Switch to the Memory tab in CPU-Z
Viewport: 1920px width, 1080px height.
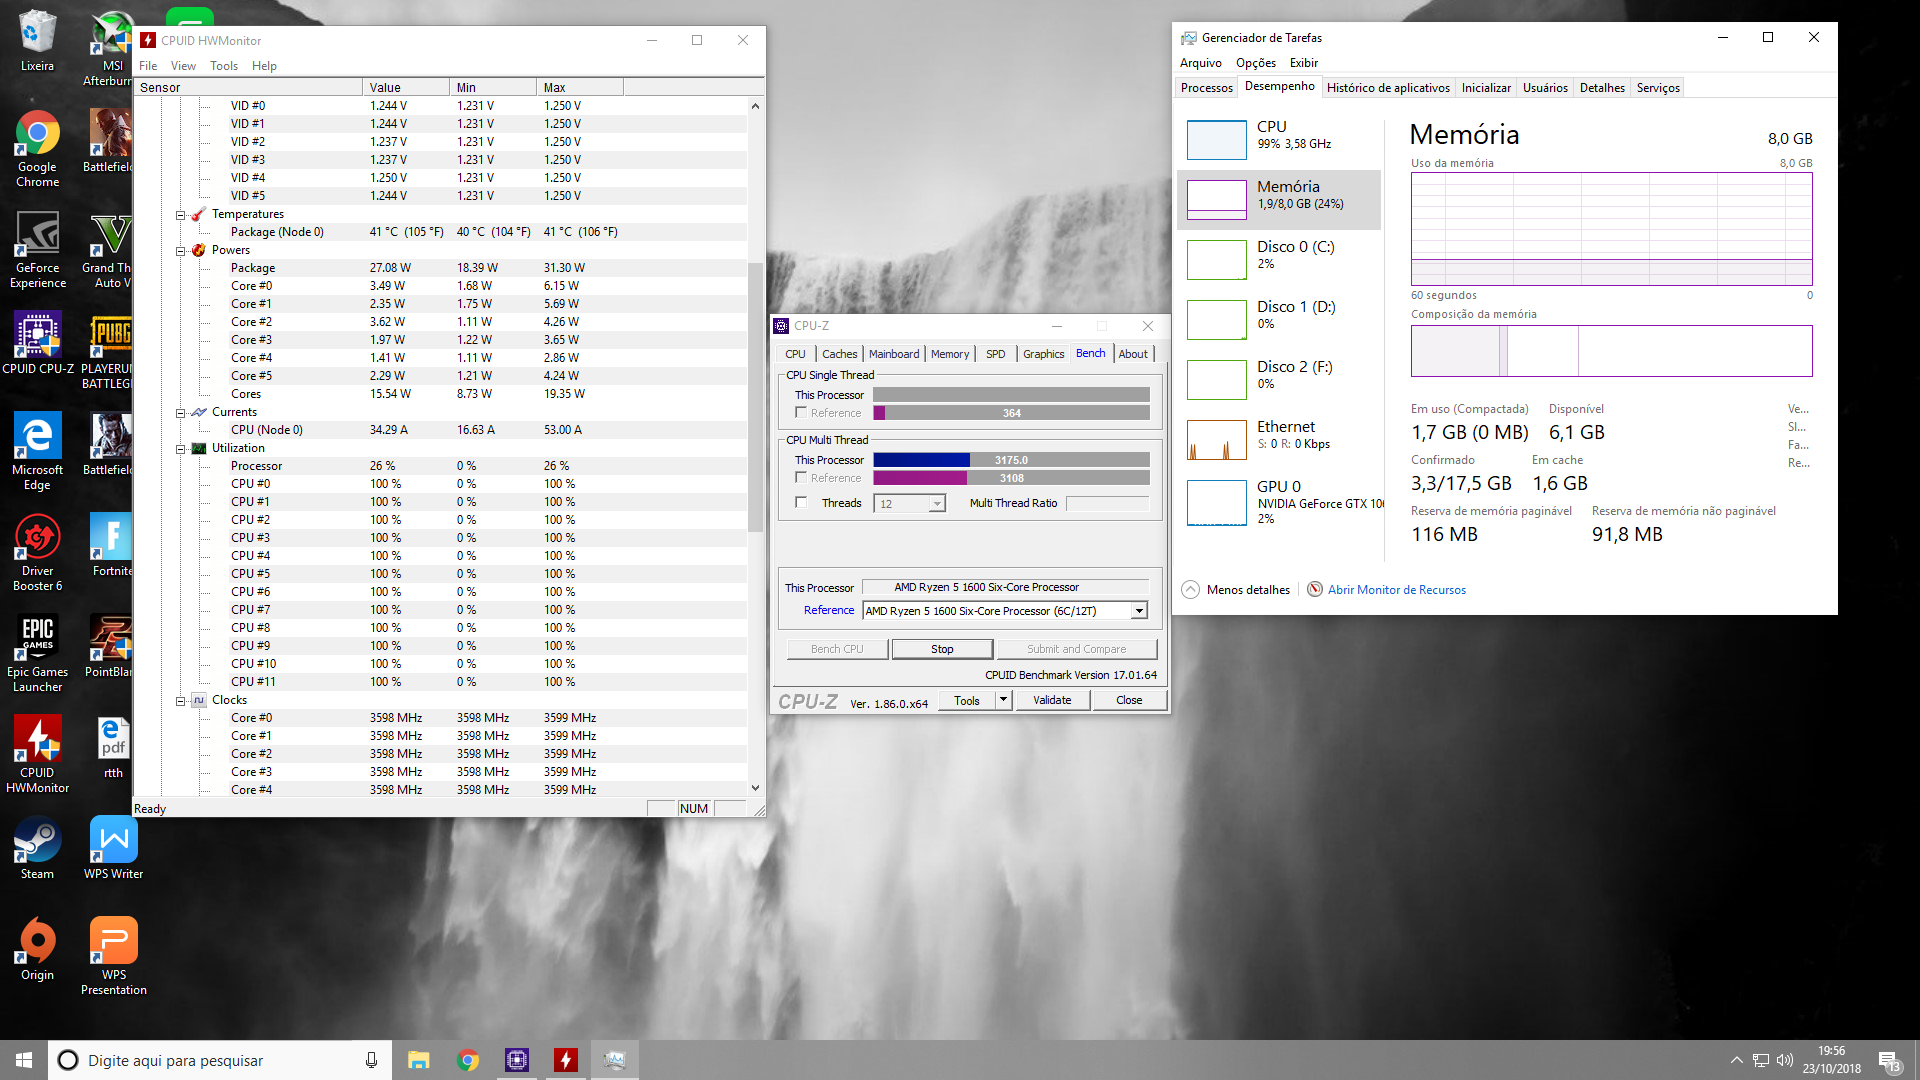point(950,354)
